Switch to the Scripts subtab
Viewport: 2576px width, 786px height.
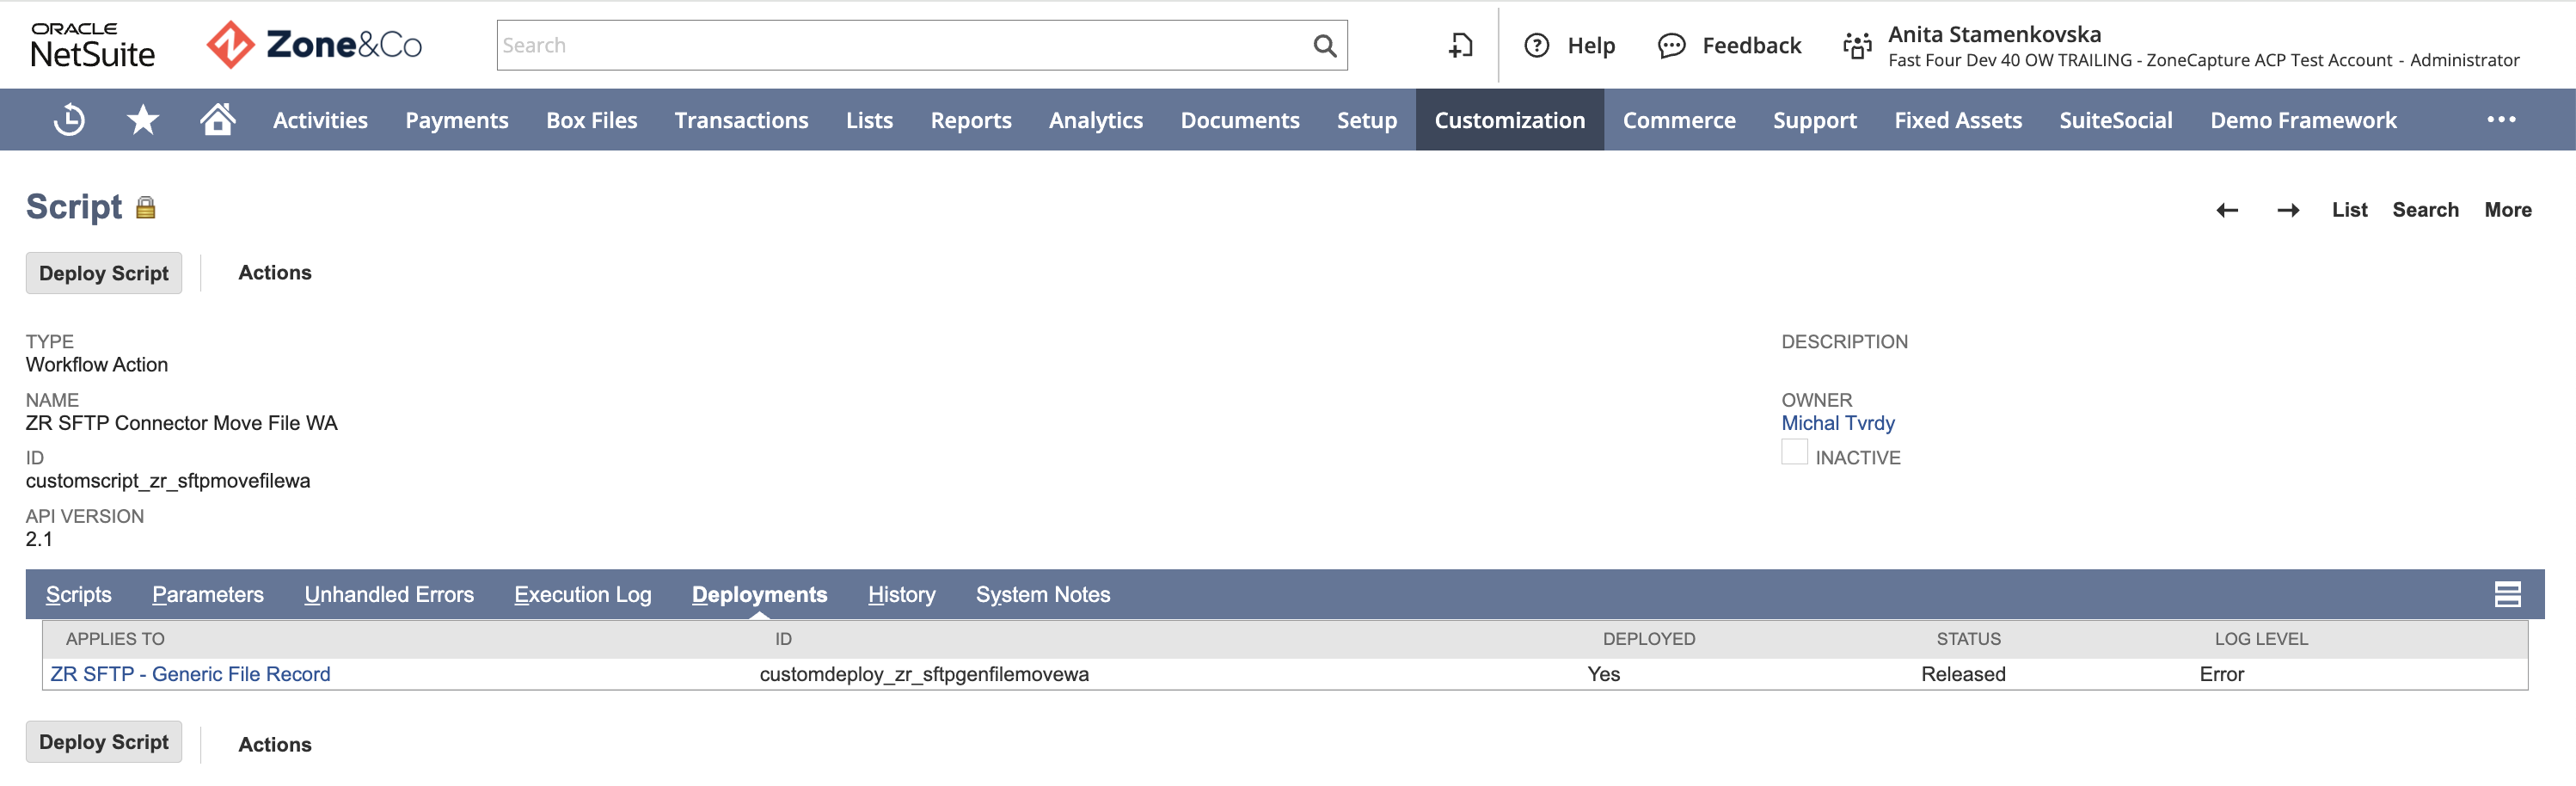(x=79, y=595)
